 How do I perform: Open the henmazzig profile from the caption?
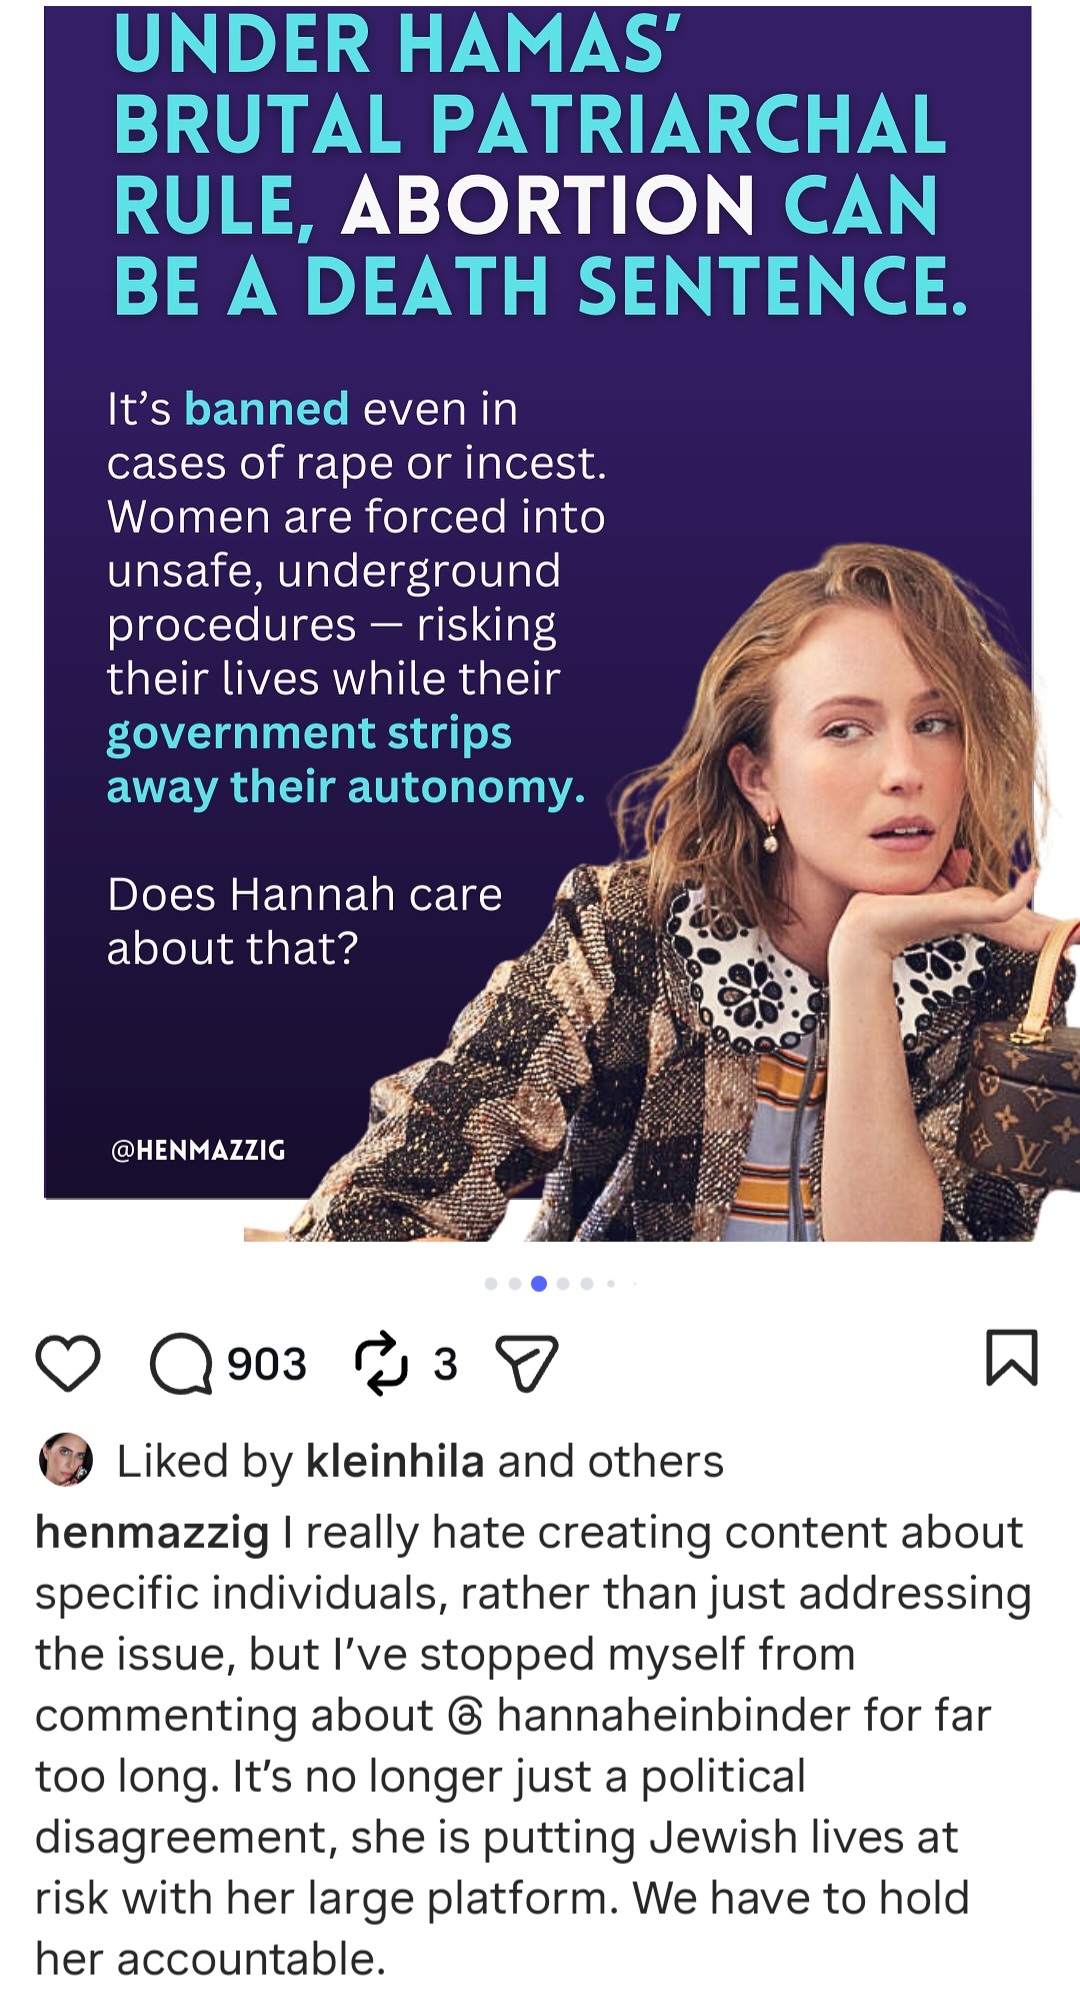pos(152,1533)
